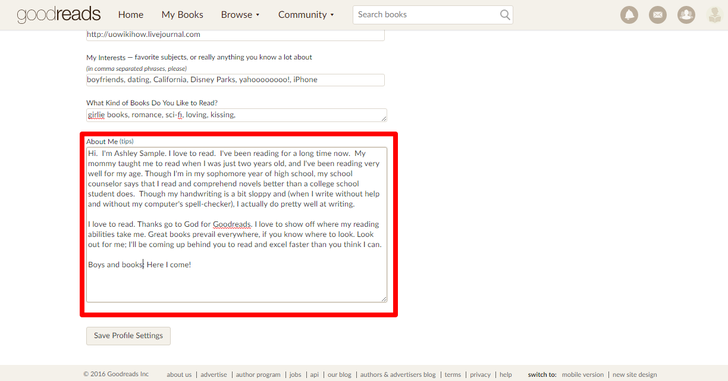The image size is (728, 381).
Task: Open My Books in the navigation
Action: tap(182, 15)
